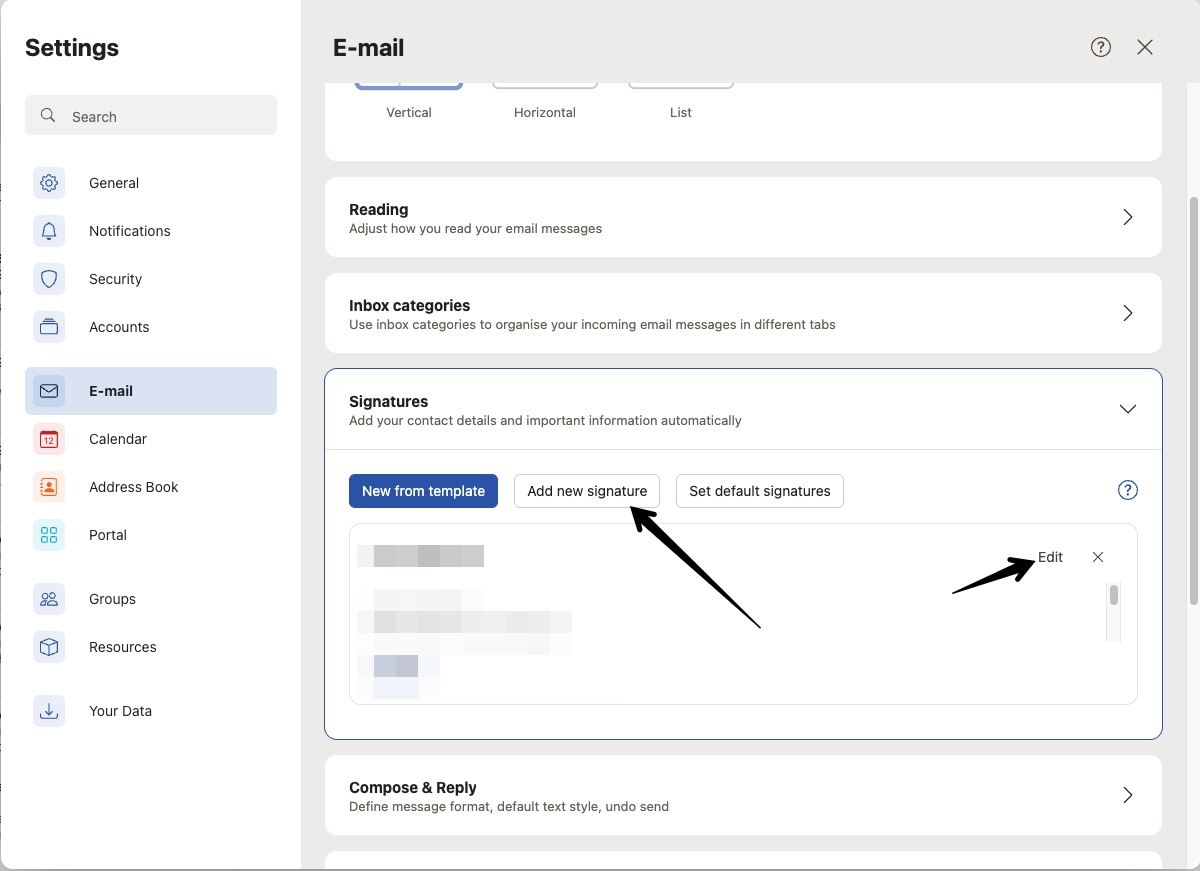This screenshot has height=871, width=1200.
Task: Open the Accounts icon in sidebar
Action: [x=49, y=327]
